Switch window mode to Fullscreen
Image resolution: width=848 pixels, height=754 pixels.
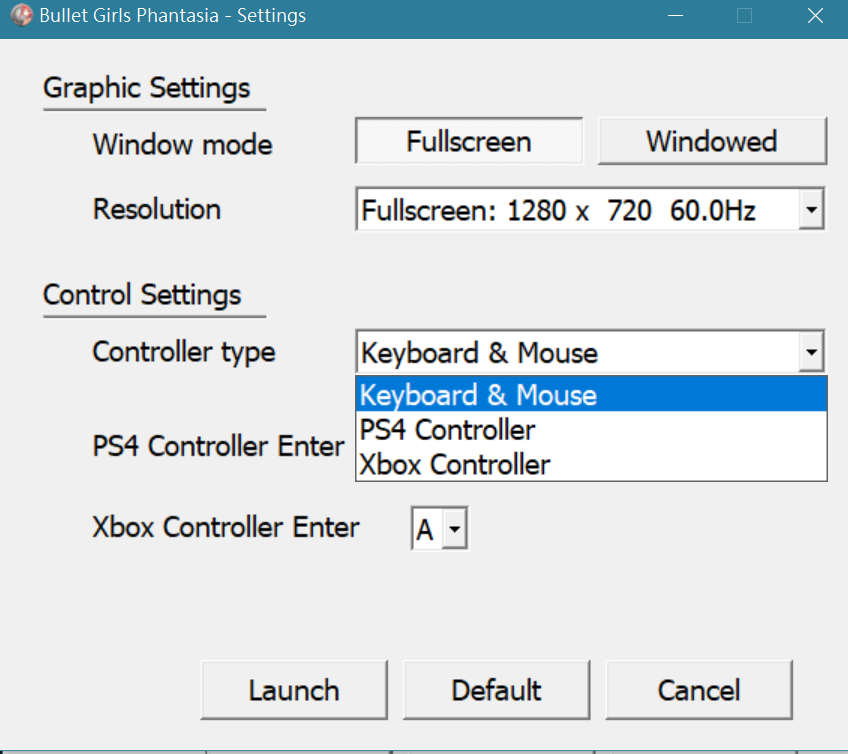pos(468,142)
